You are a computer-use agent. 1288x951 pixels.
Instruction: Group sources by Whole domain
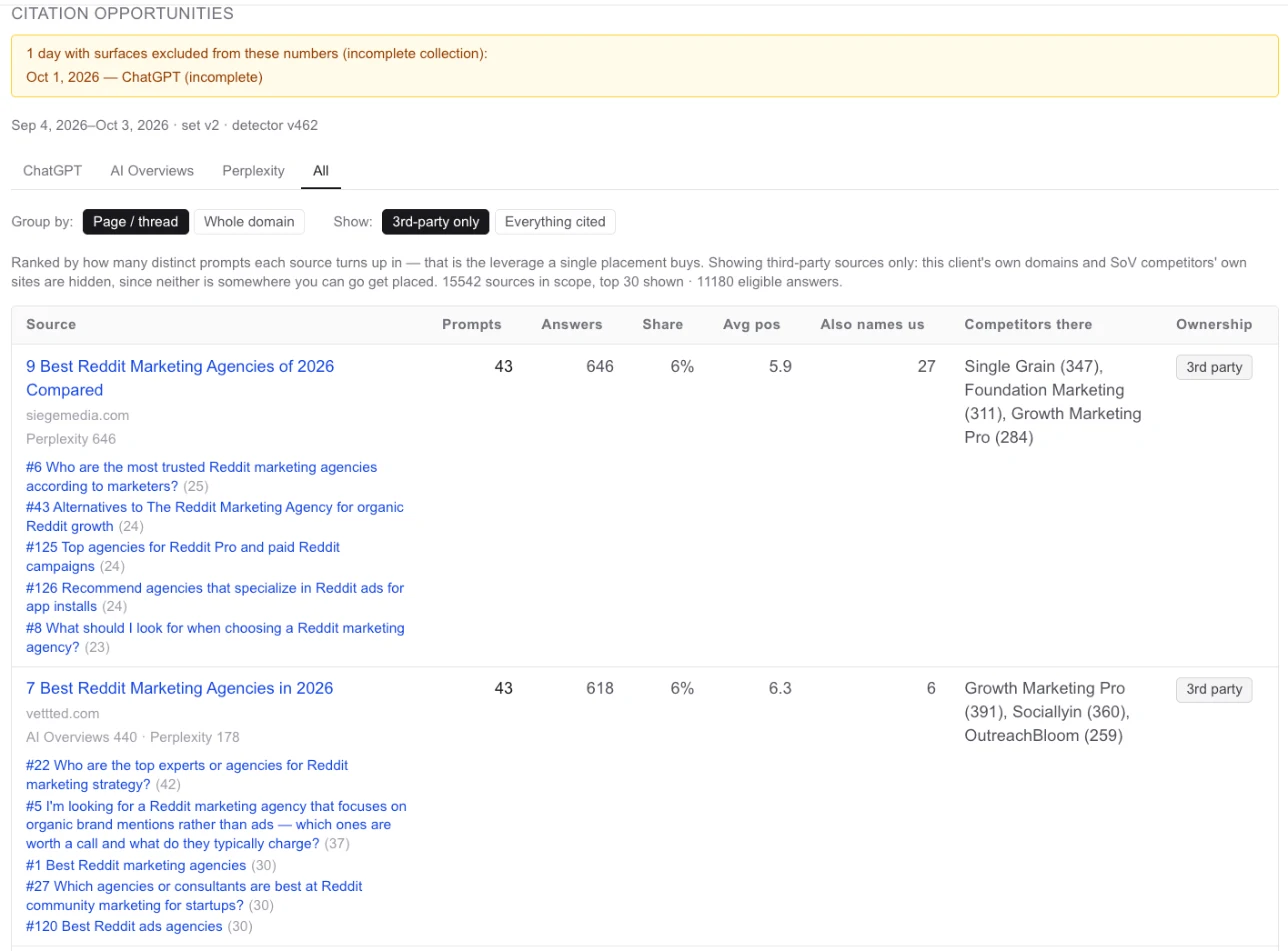[249, 222]
